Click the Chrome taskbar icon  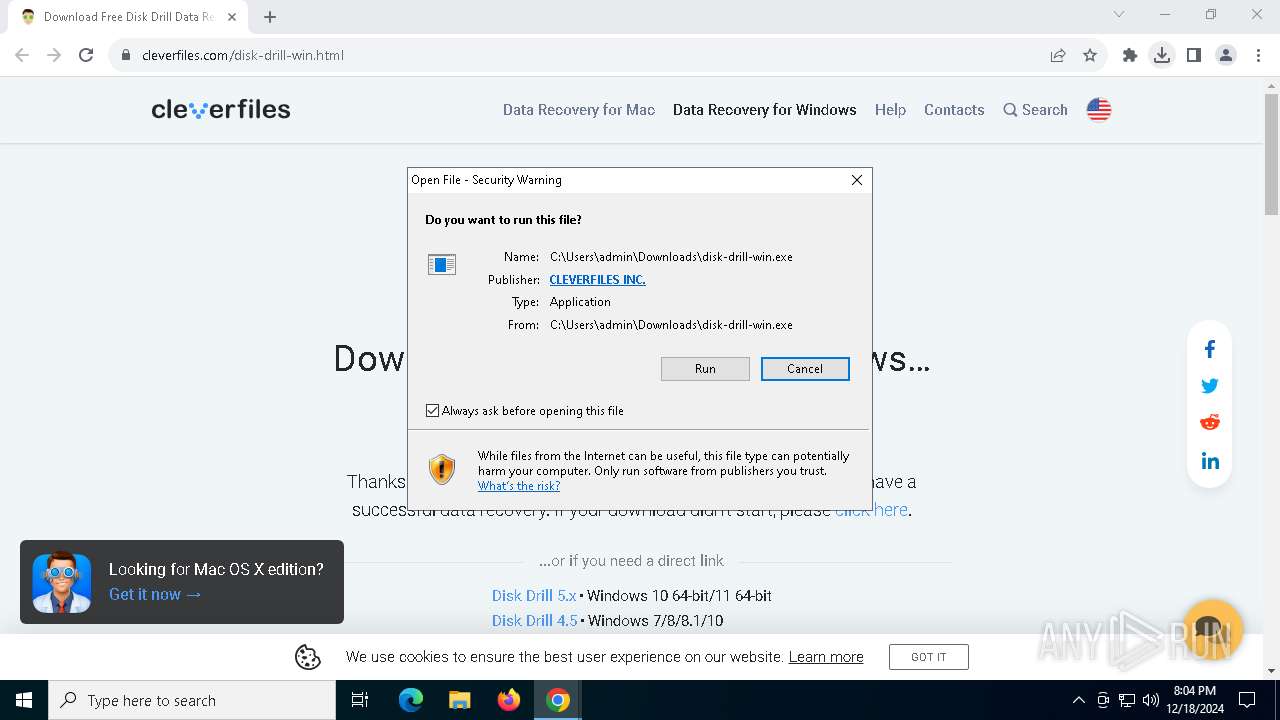[558, 700]
